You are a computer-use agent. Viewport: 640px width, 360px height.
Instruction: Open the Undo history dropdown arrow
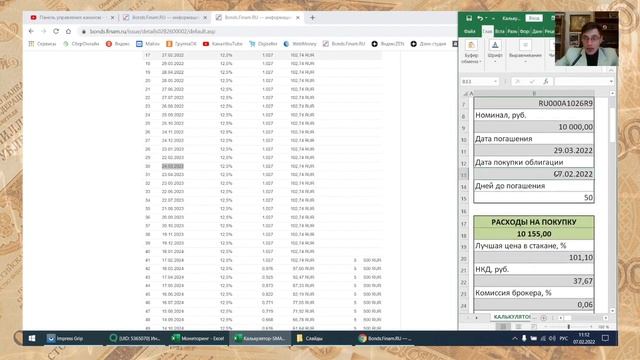pos(486,18)
